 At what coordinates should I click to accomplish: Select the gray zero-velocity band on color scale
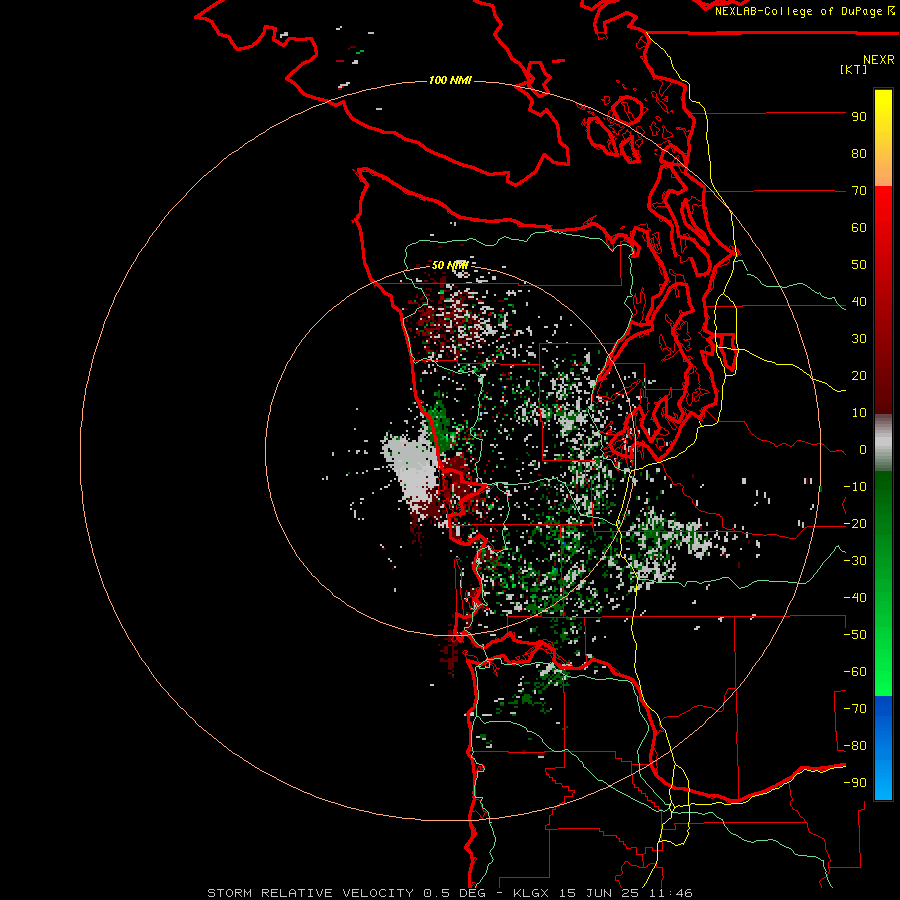[883, 443]
